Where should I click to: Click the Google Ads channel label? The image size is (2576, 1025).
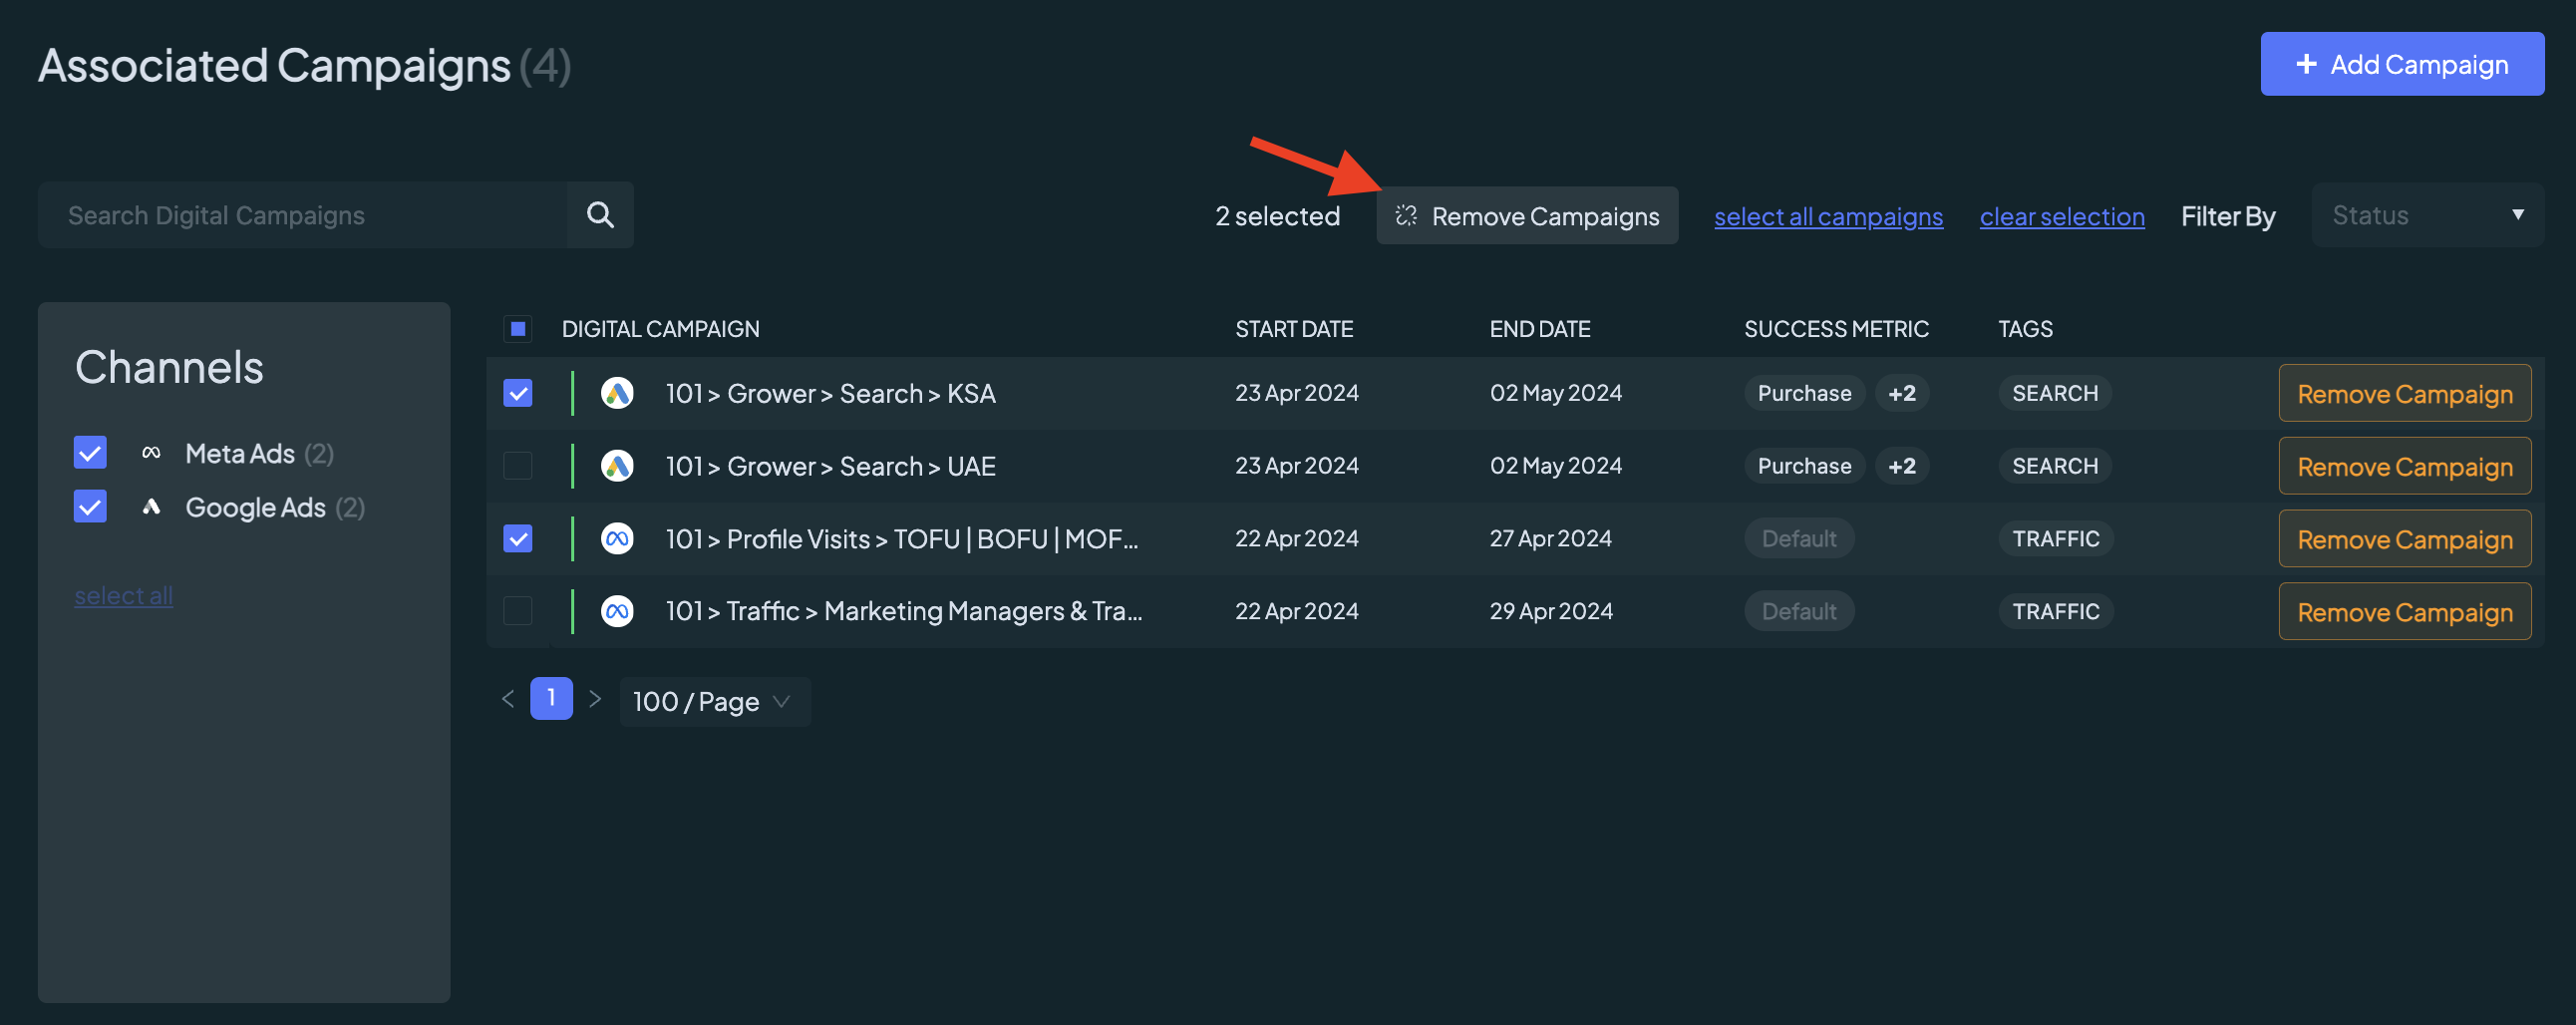[x=255, y=507]
